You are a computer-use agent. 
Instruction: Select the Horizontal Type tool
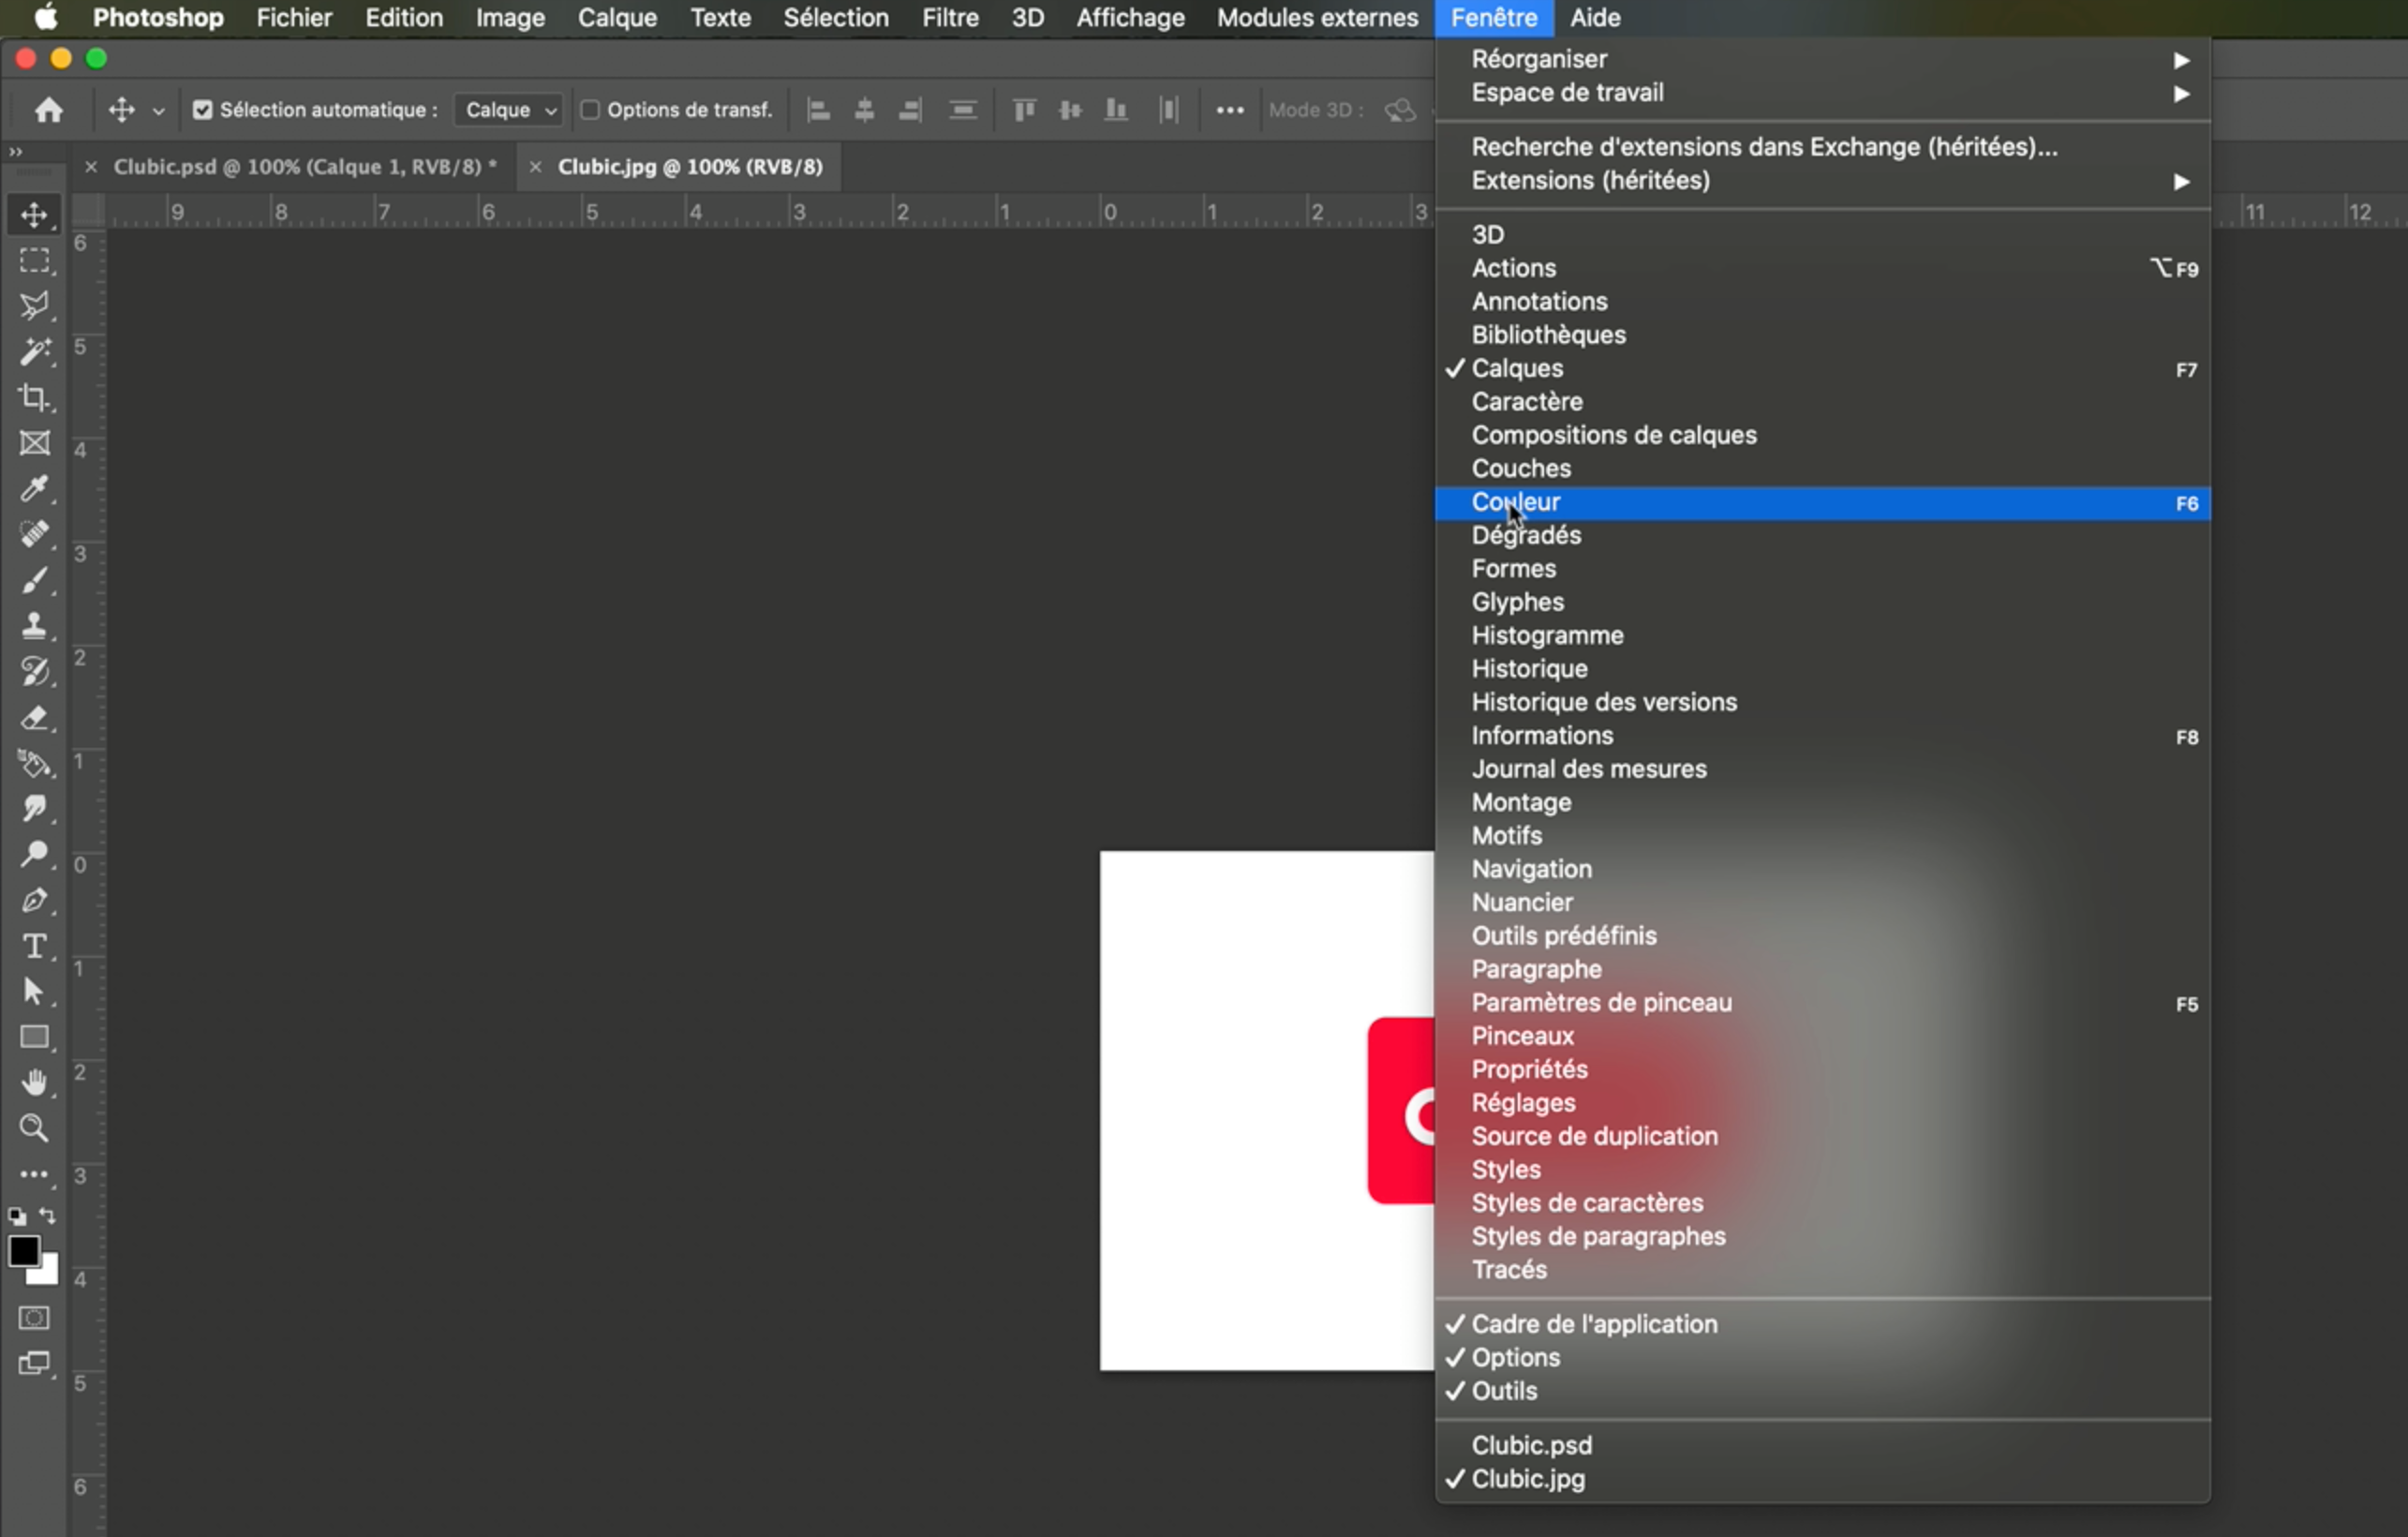[x=34, y=946]
